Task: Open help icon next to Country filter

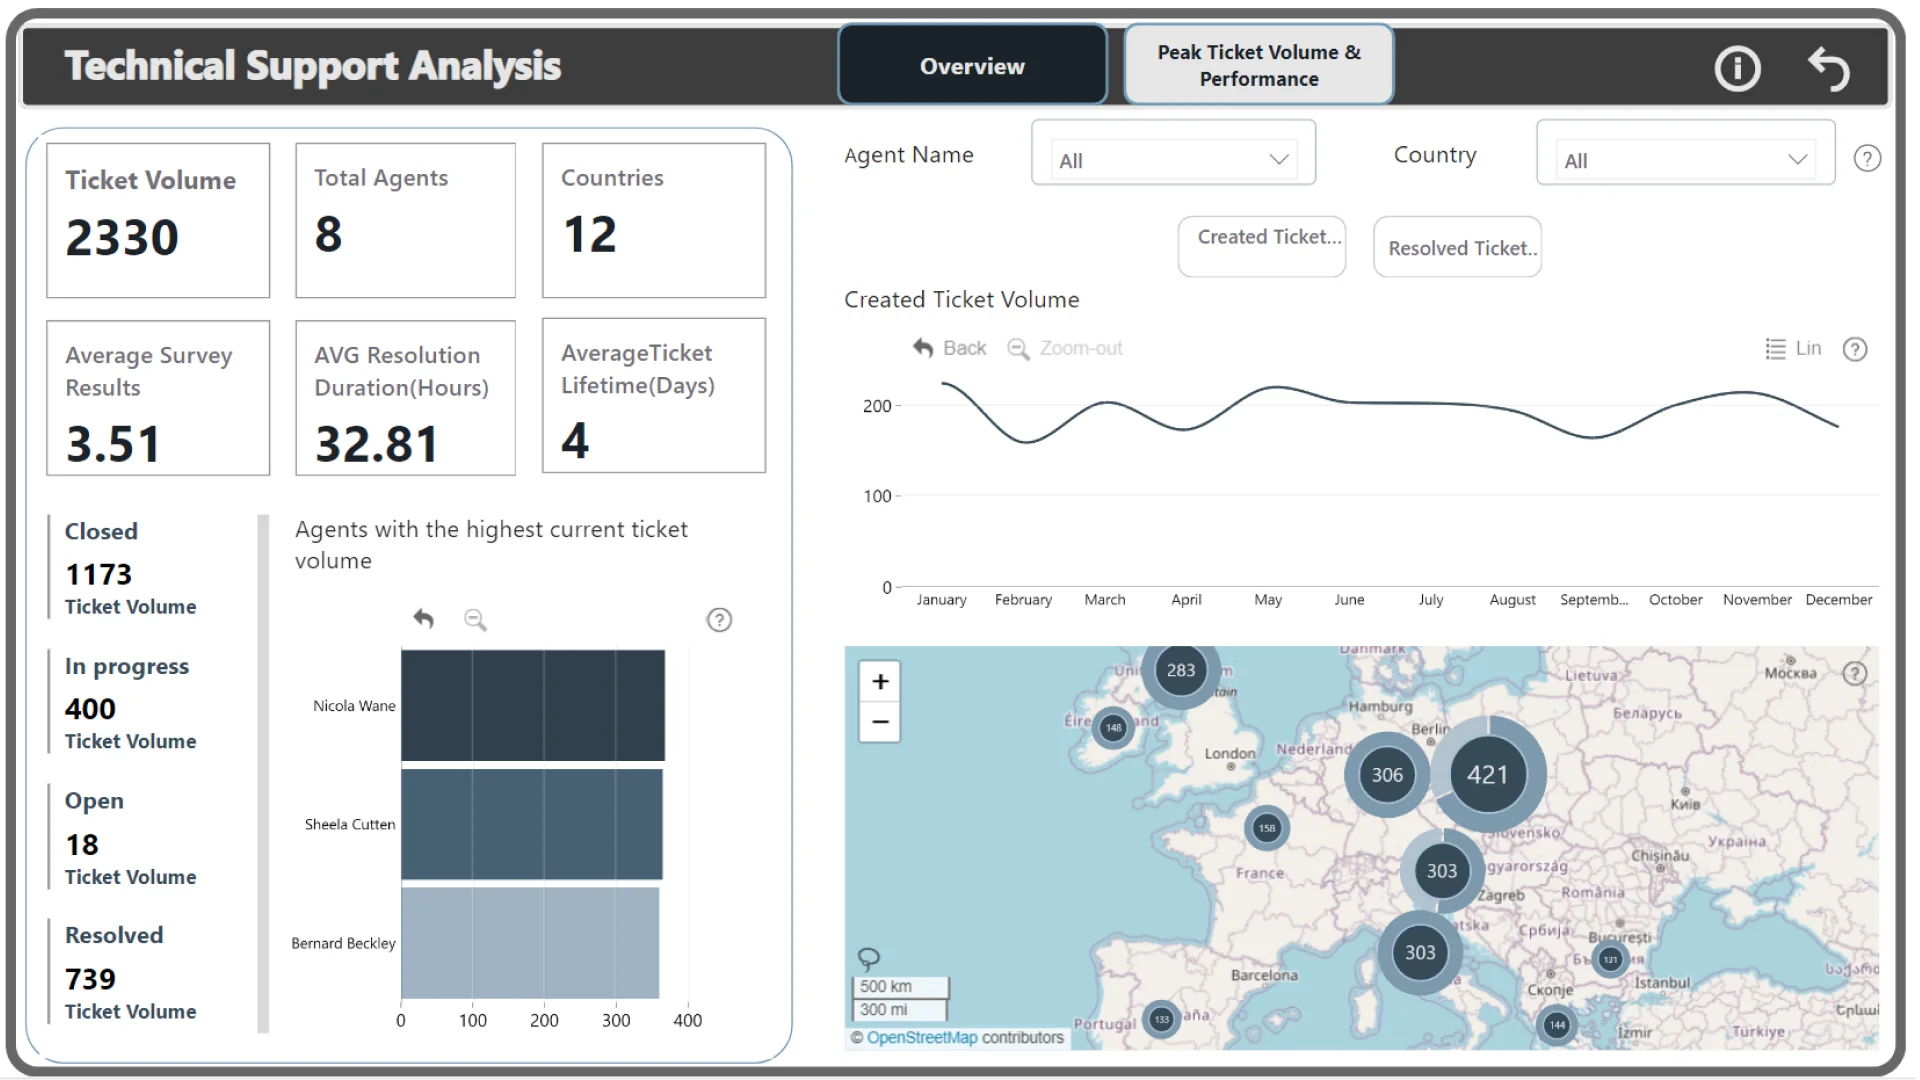Action: click(1867, 158)
